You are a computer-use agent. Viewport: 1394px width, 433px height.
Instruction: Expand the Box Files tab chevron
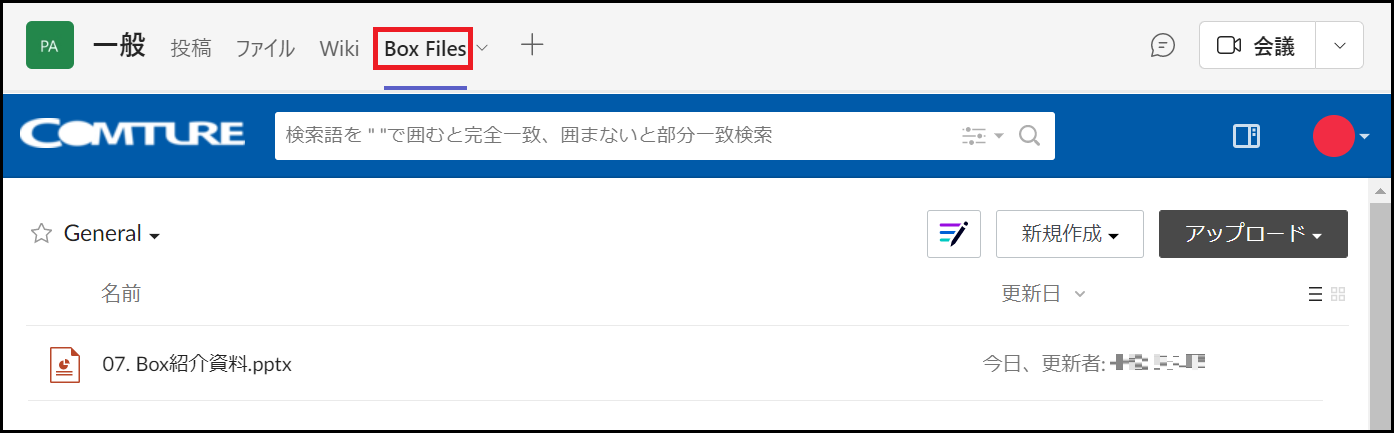(x=482, y=47)
